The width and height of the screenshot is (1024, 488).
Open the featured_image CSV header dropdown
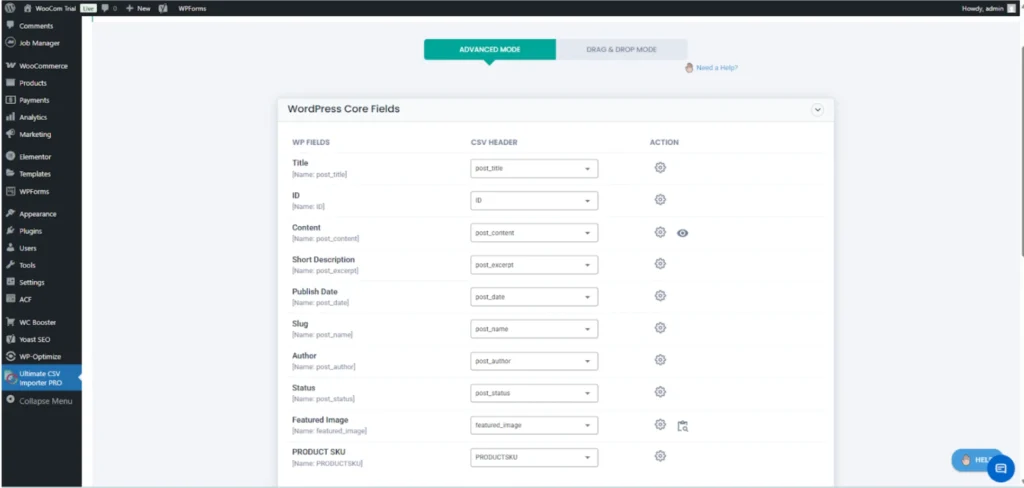(534, 425)
